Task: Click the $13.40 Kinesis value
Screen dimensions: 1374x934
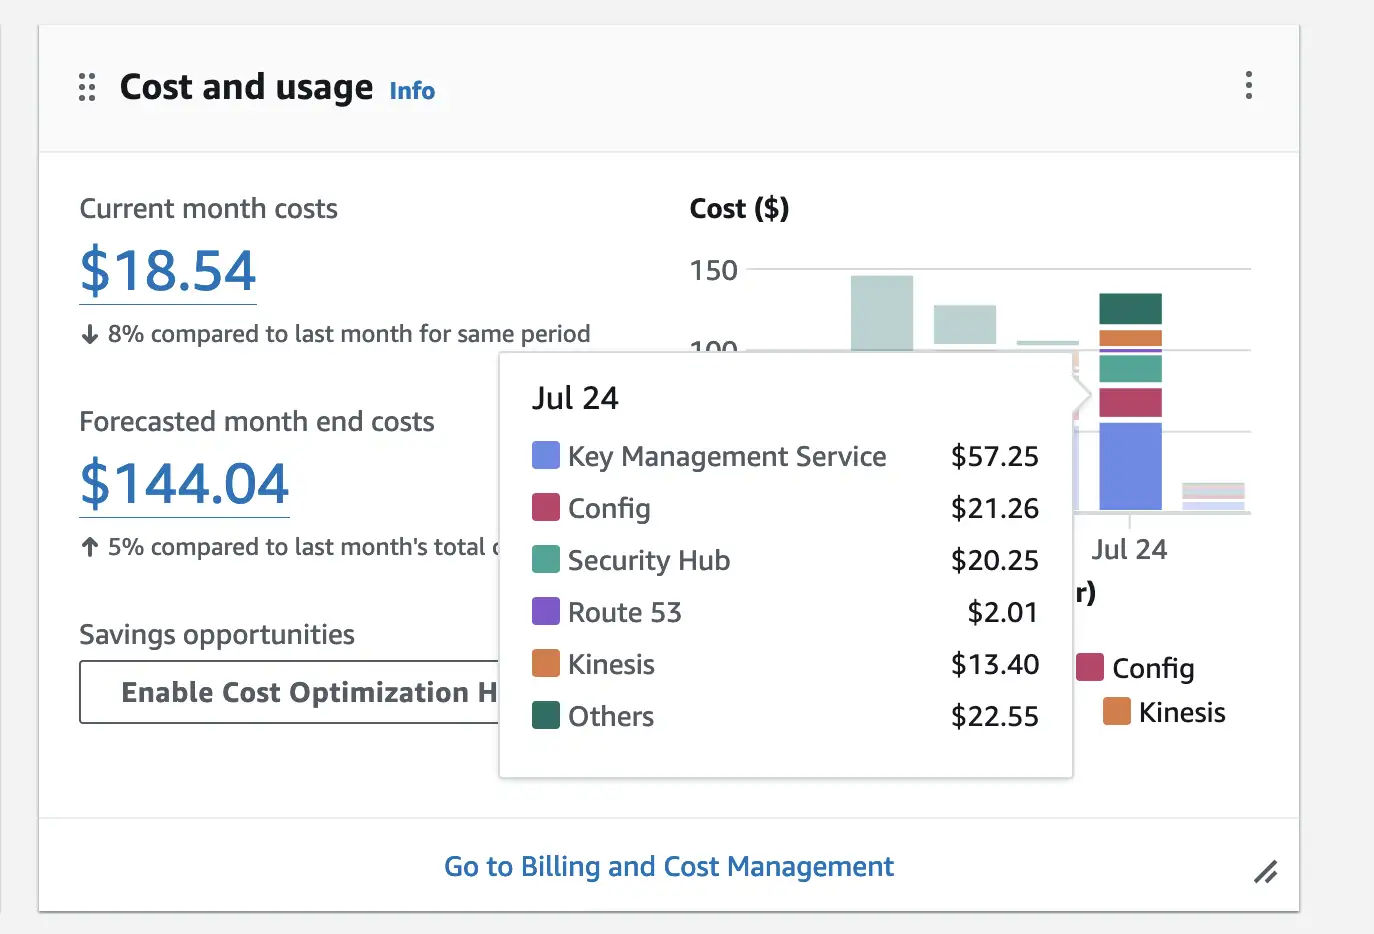Action: tap(995, 665)
